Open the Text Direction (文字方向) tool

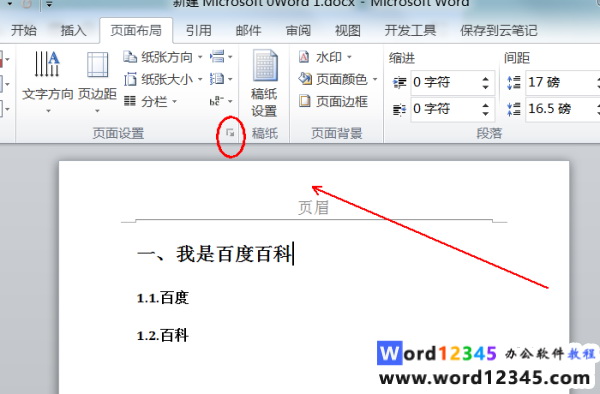pos(47,81)
